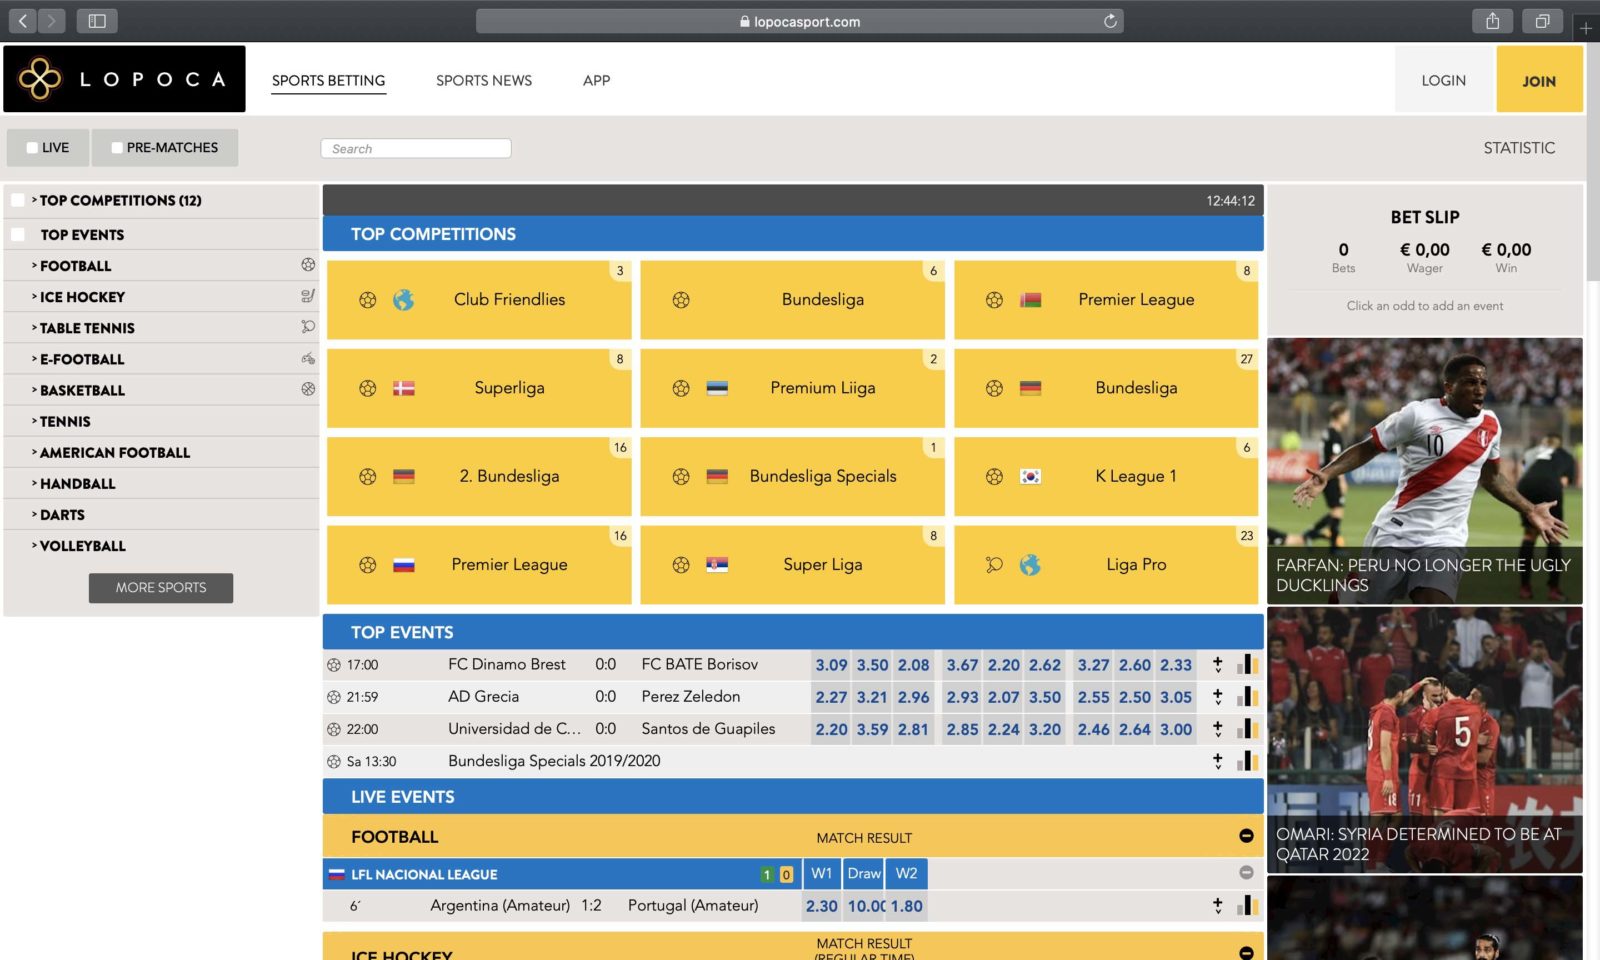This screenshot has height=960, width=1600.
Task: Collapse the LFL NACIONAL LEAGUE group
Action: click(x=1245, y=872)
